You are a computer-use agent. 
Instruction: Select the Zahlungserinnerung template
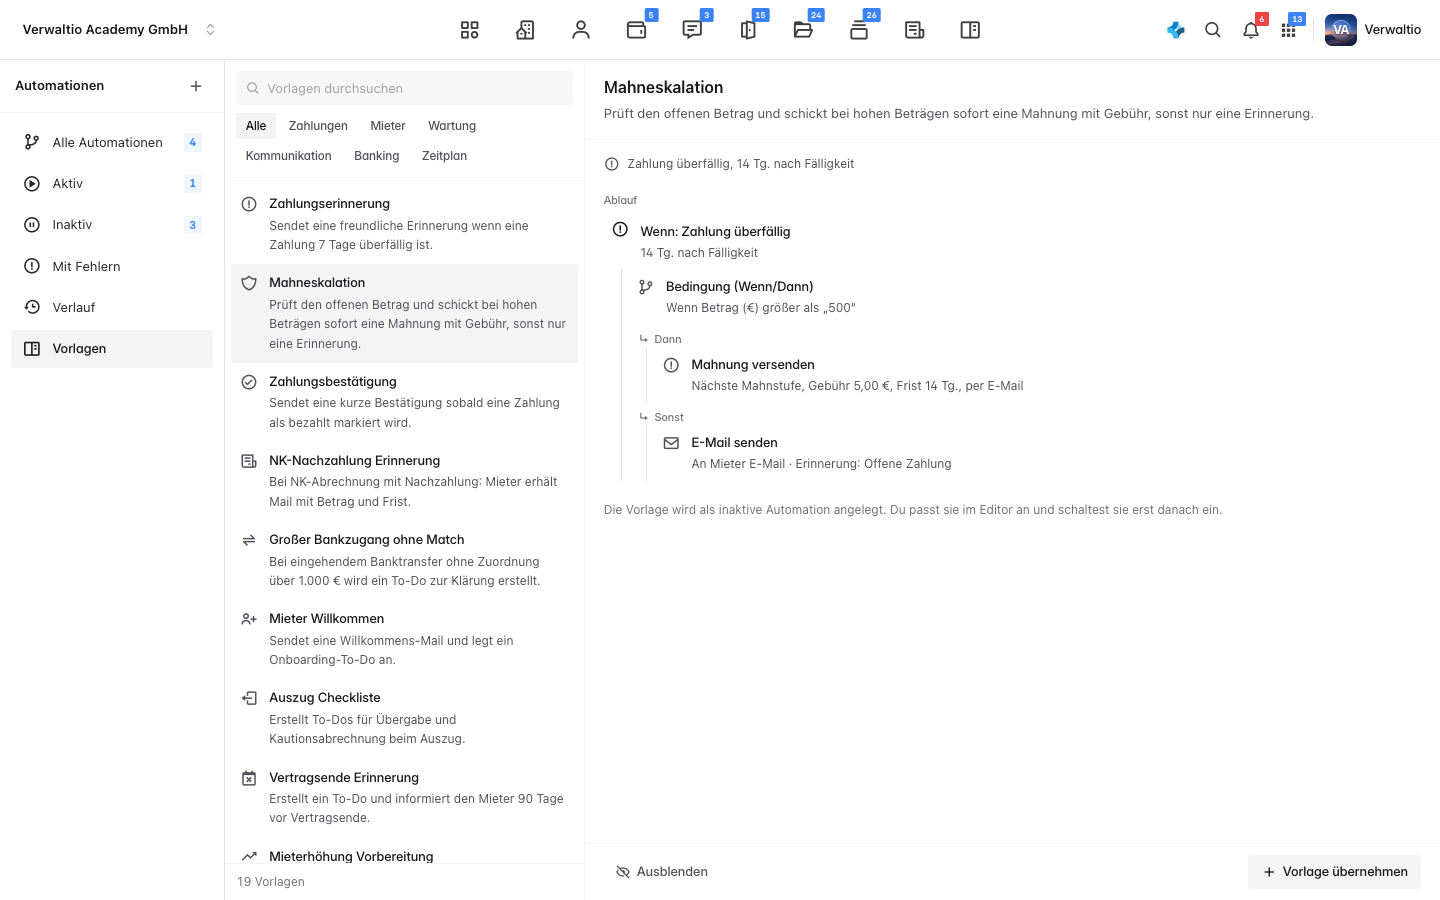coord(404,224)
